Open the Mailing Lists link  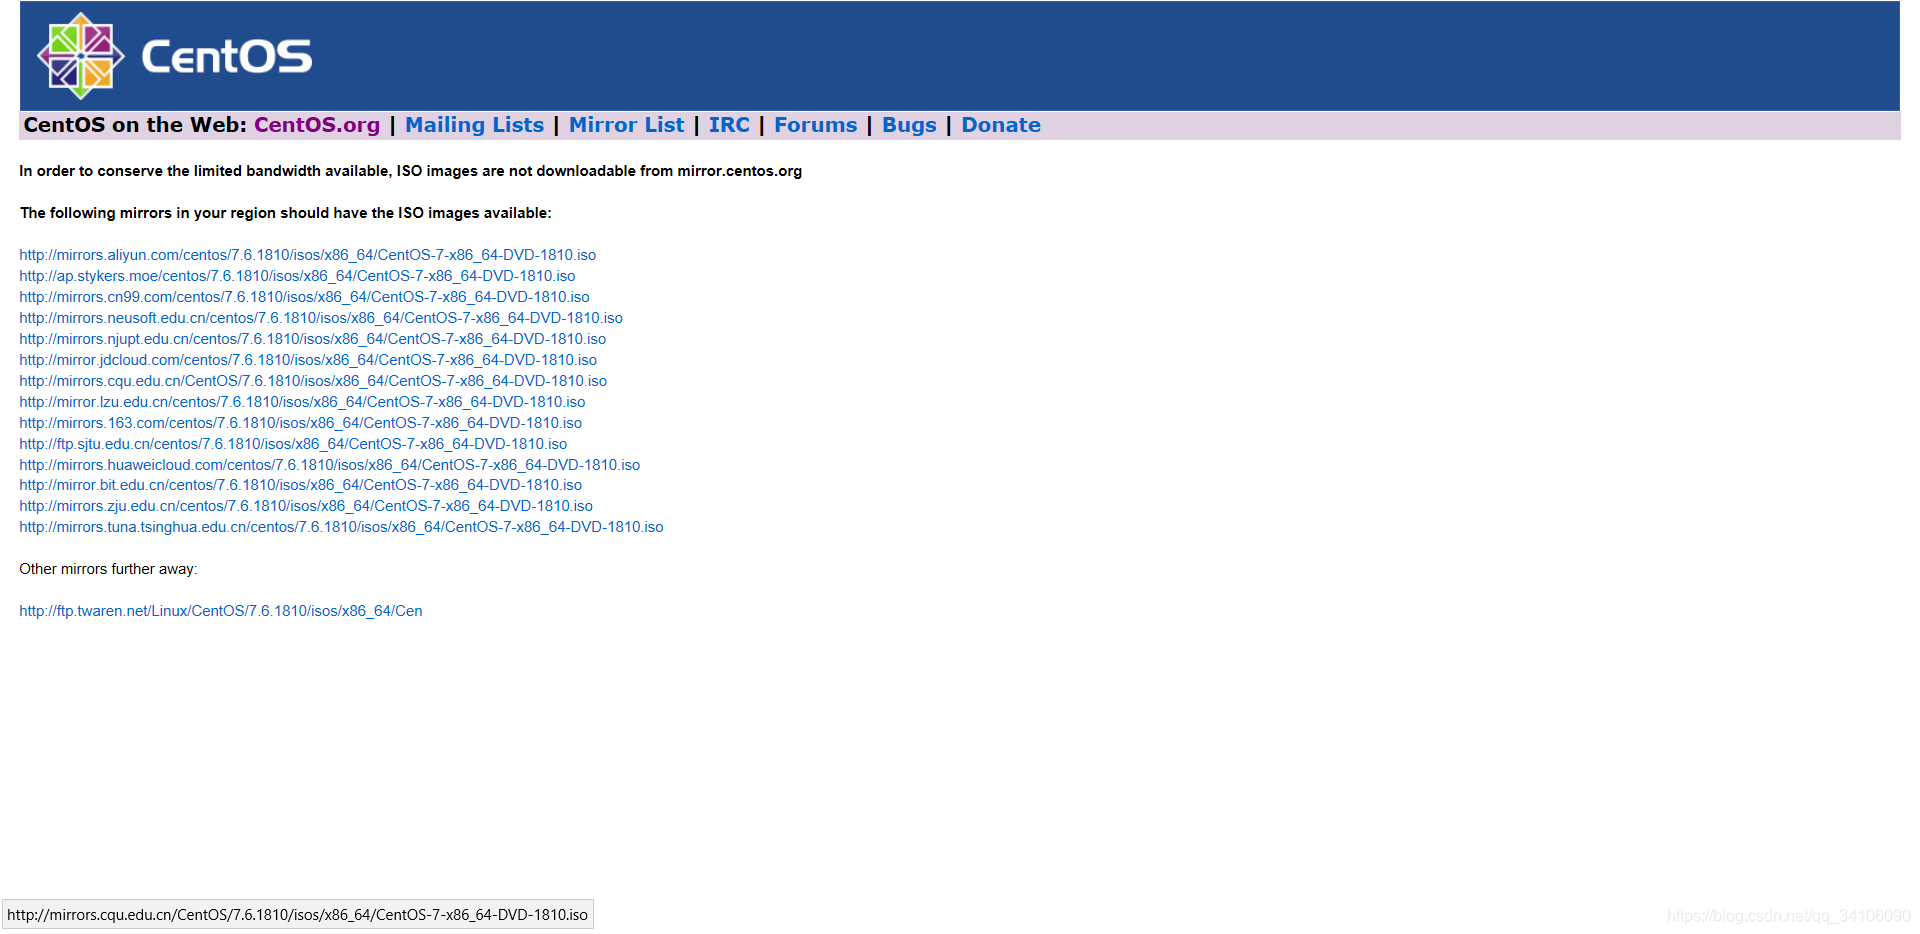475,125
